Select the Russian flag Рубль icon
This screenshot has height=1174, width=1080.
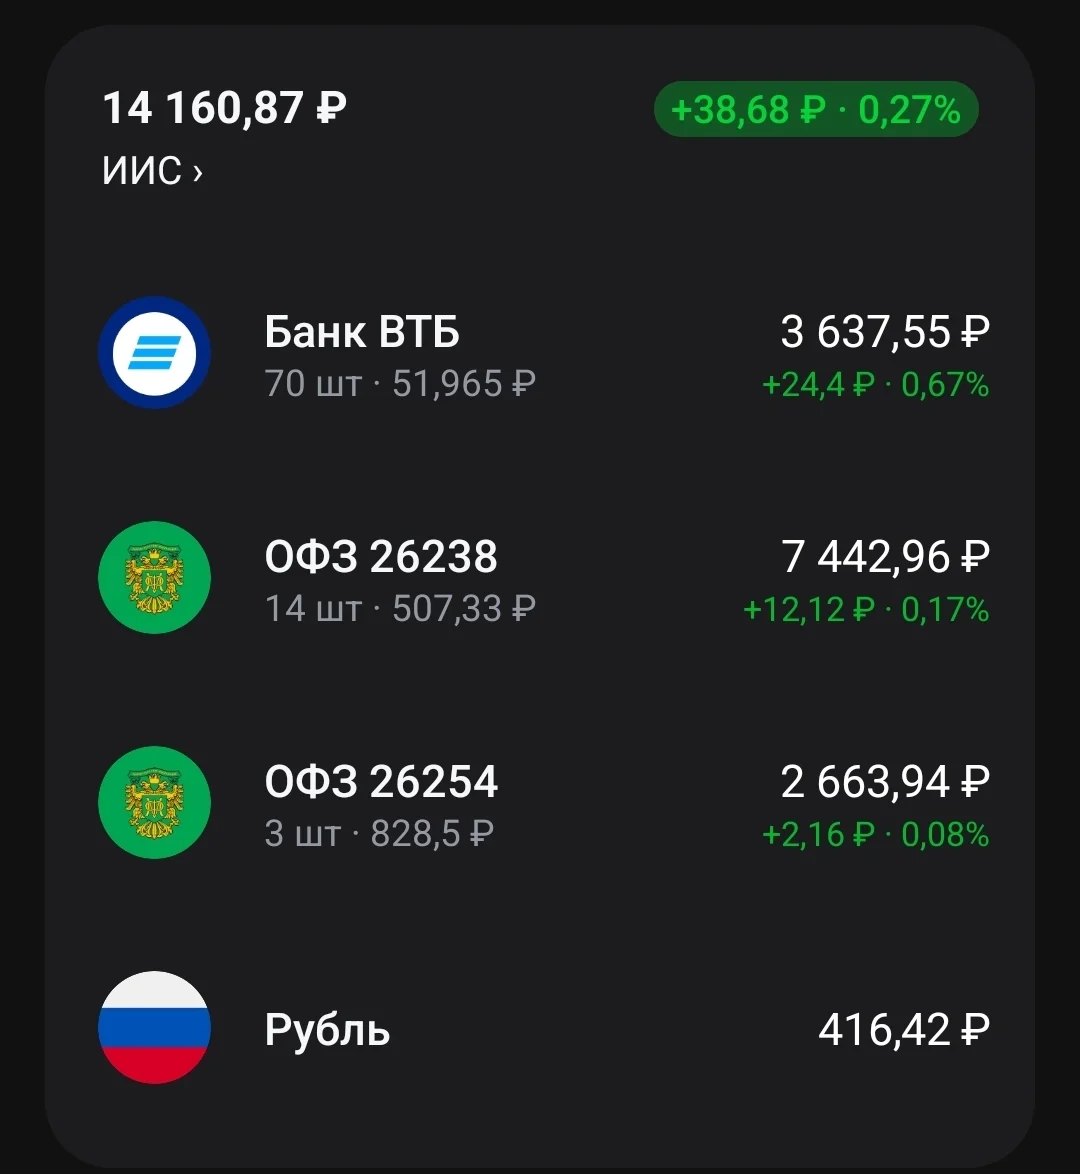(154, 1027)
